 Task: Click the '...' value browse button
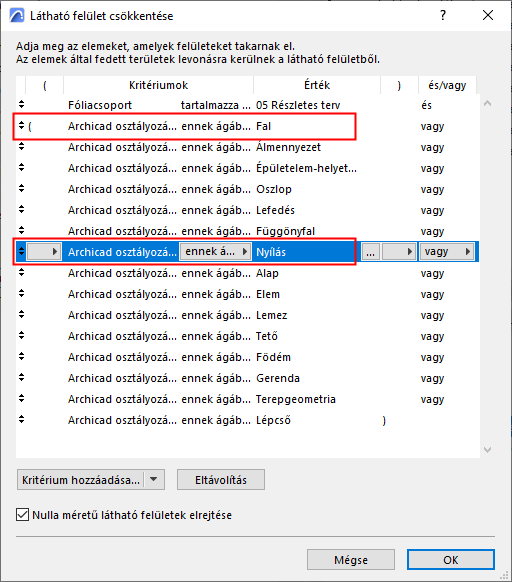click(x=371, y=252)
